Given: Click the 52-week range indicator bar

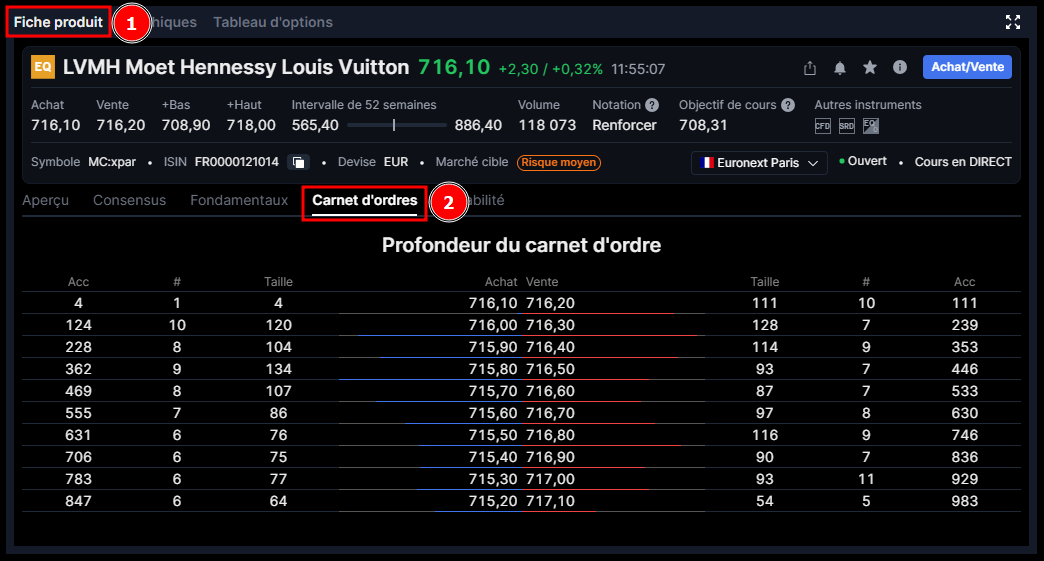Looking at the screenshot, I should pyautogui.click(x=397, y=125).
